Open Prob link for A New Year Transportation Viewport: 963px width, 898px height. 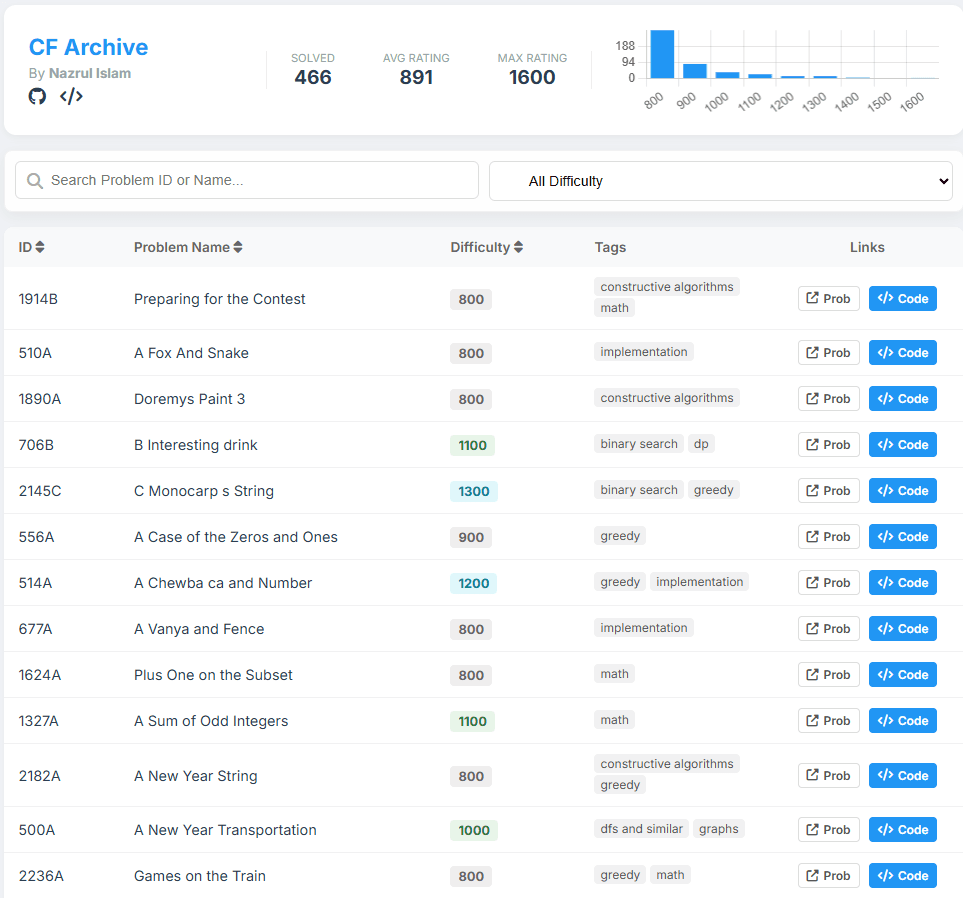point(828,830)
